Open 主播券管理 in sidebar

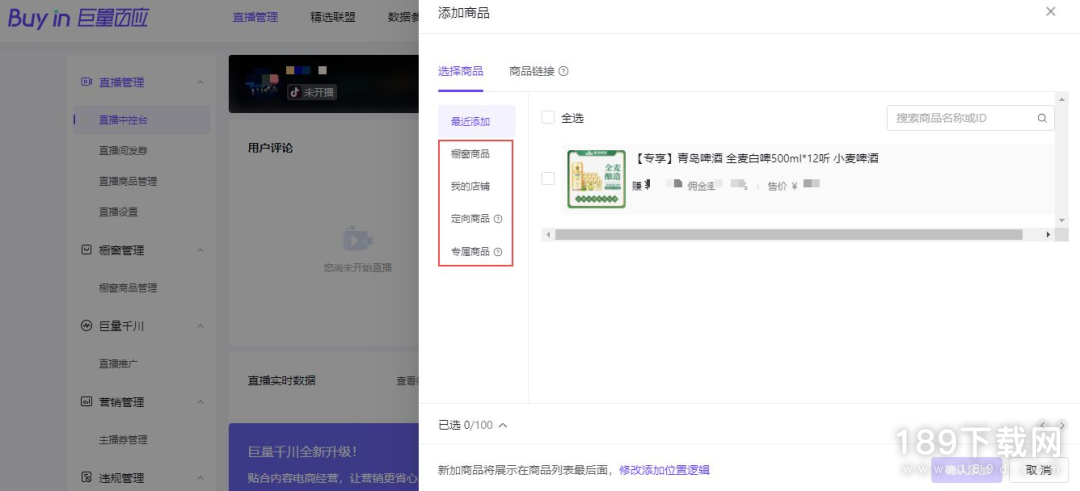[x=123, y=439]
